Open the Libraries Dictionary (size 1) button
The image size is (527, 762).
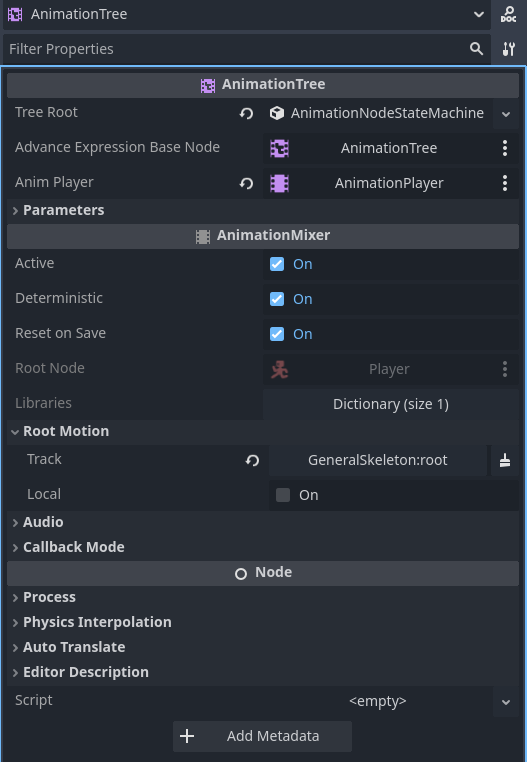pyautogui.click(x=391, y=404)
